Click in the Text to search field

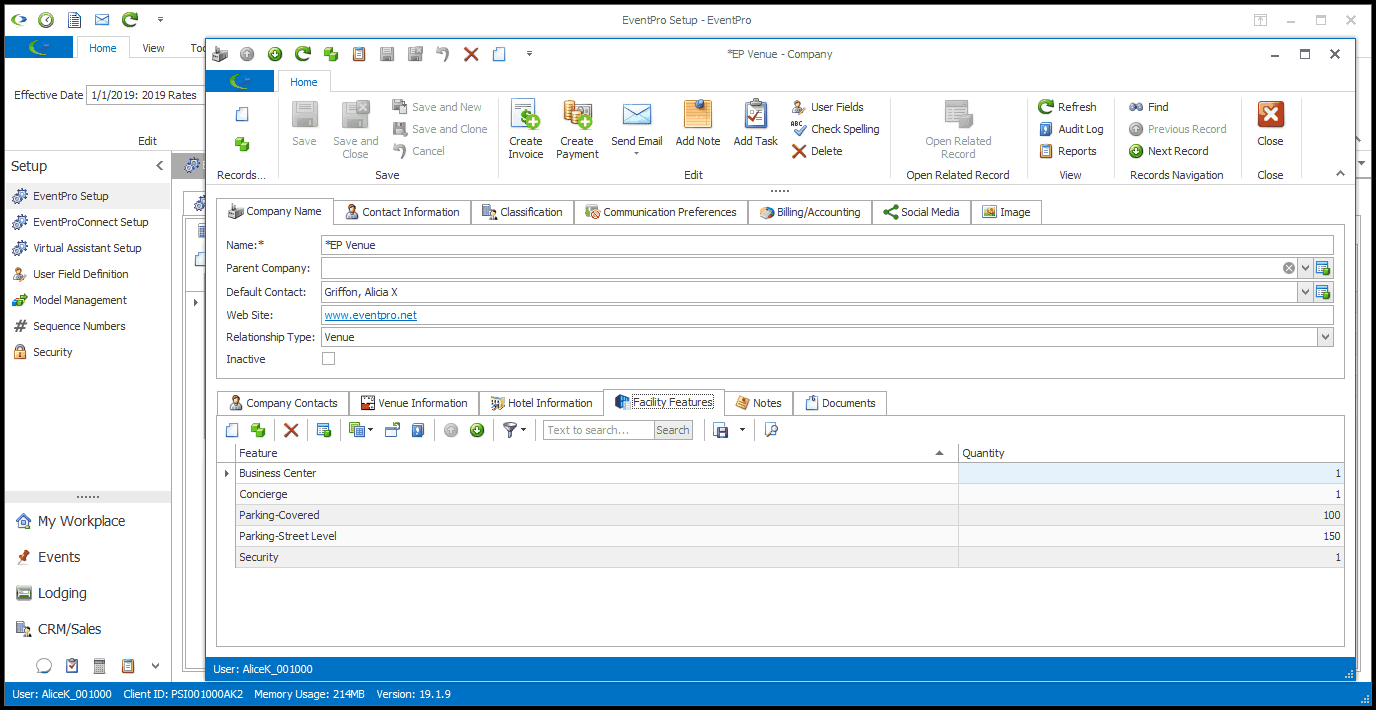(x=599, y=430)
